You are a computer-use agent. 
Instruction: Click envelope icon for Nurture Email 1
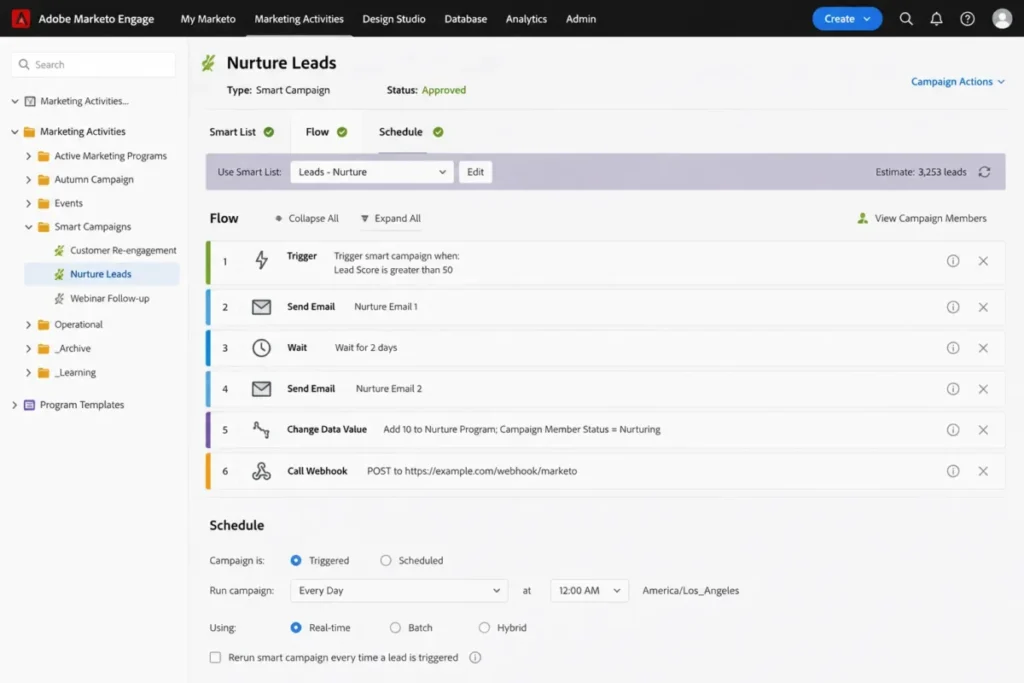(261, 307)
